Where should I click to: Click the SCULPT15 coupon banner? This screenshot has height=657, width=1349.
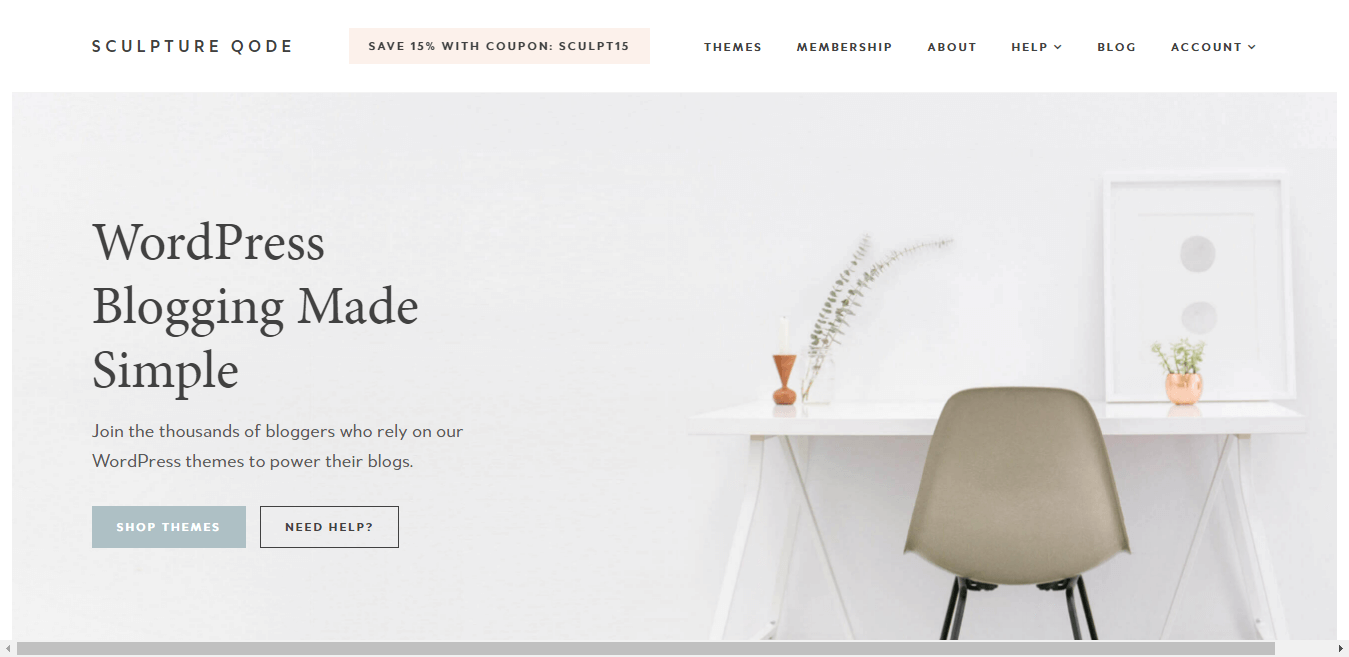pos(499,46)
